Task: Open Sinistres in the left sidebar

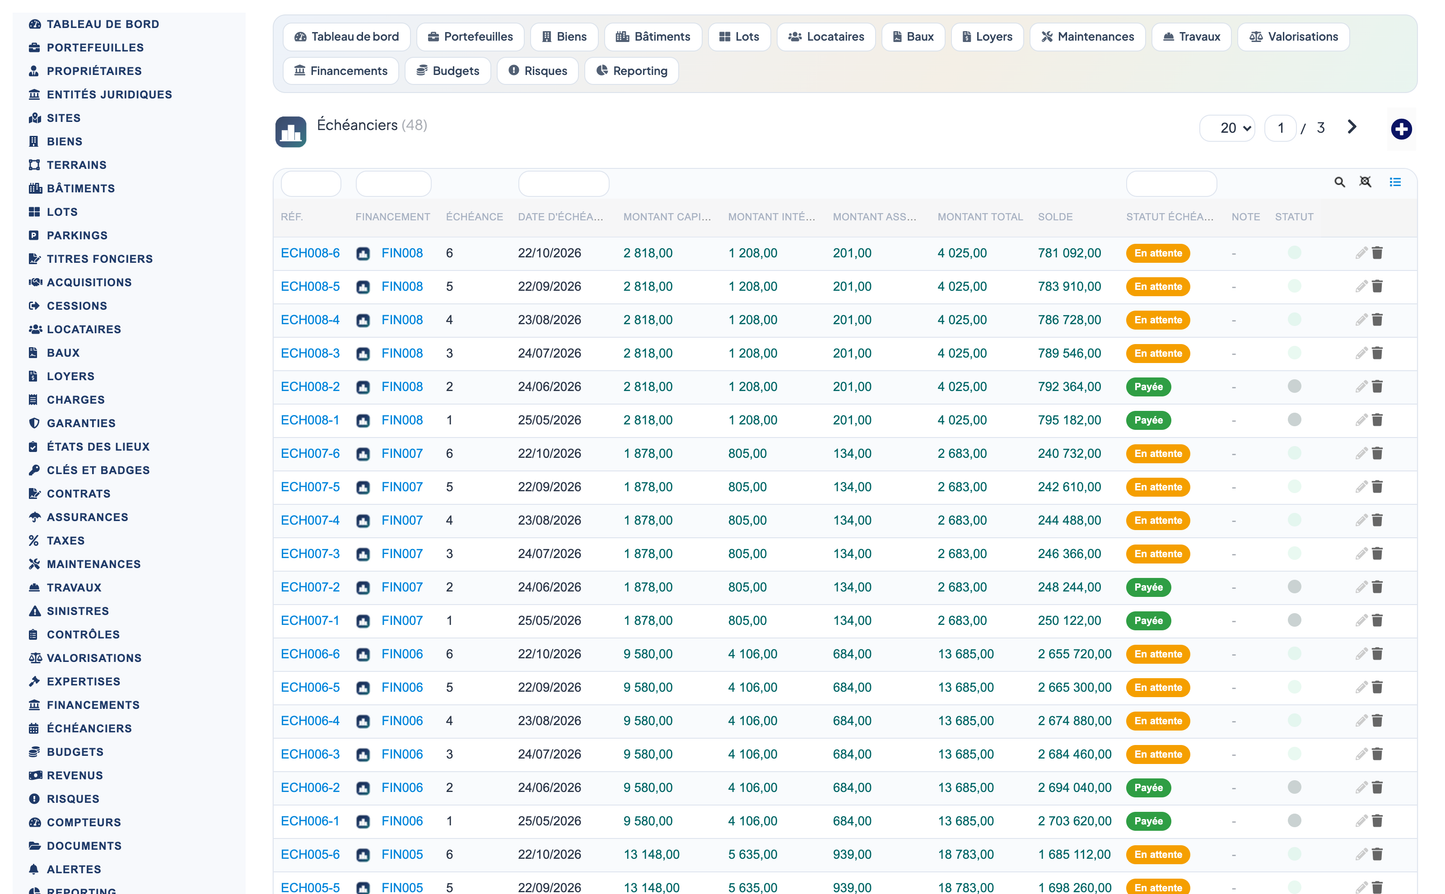Action: point(77,612)
